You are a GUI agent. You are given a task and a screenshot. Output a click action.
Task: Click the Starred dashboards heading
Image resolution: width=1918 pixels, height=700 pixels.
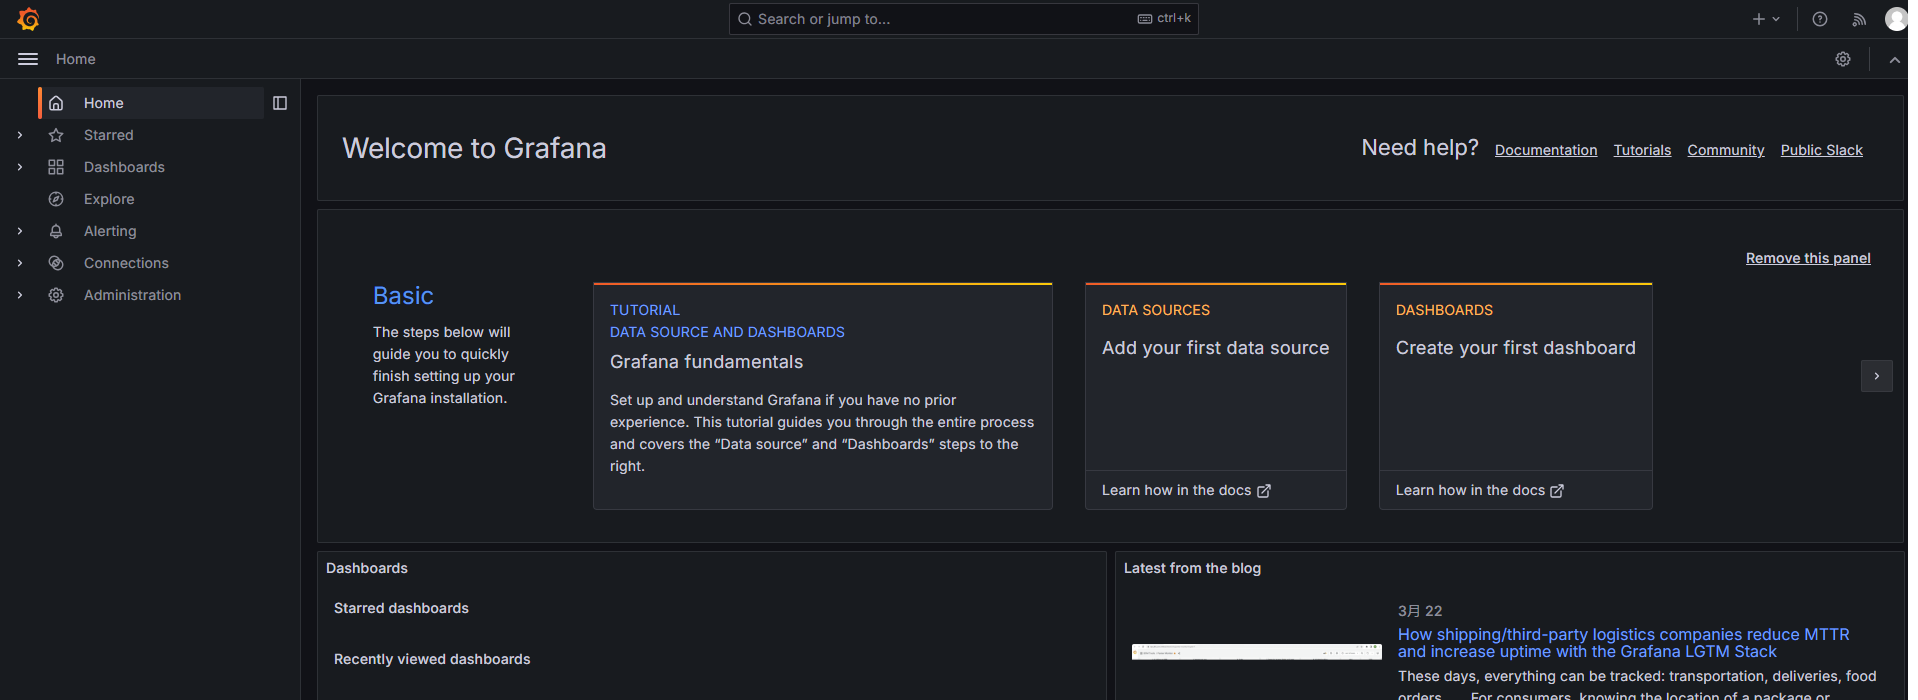point(401,608)
